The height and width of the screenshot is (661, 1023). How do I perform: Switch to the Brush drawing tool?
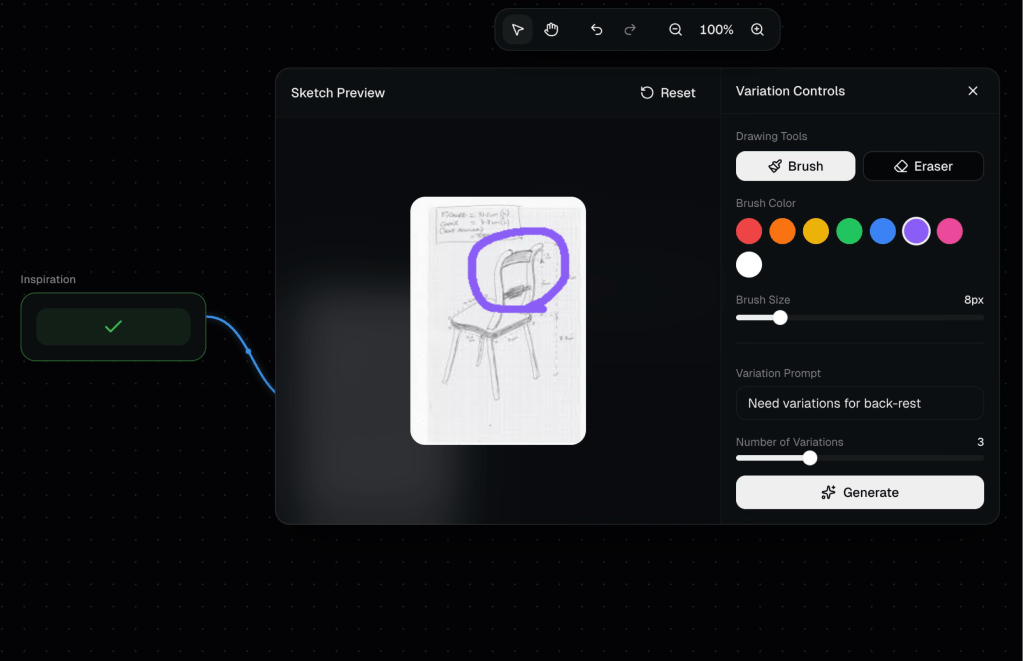tap(795, 166)
